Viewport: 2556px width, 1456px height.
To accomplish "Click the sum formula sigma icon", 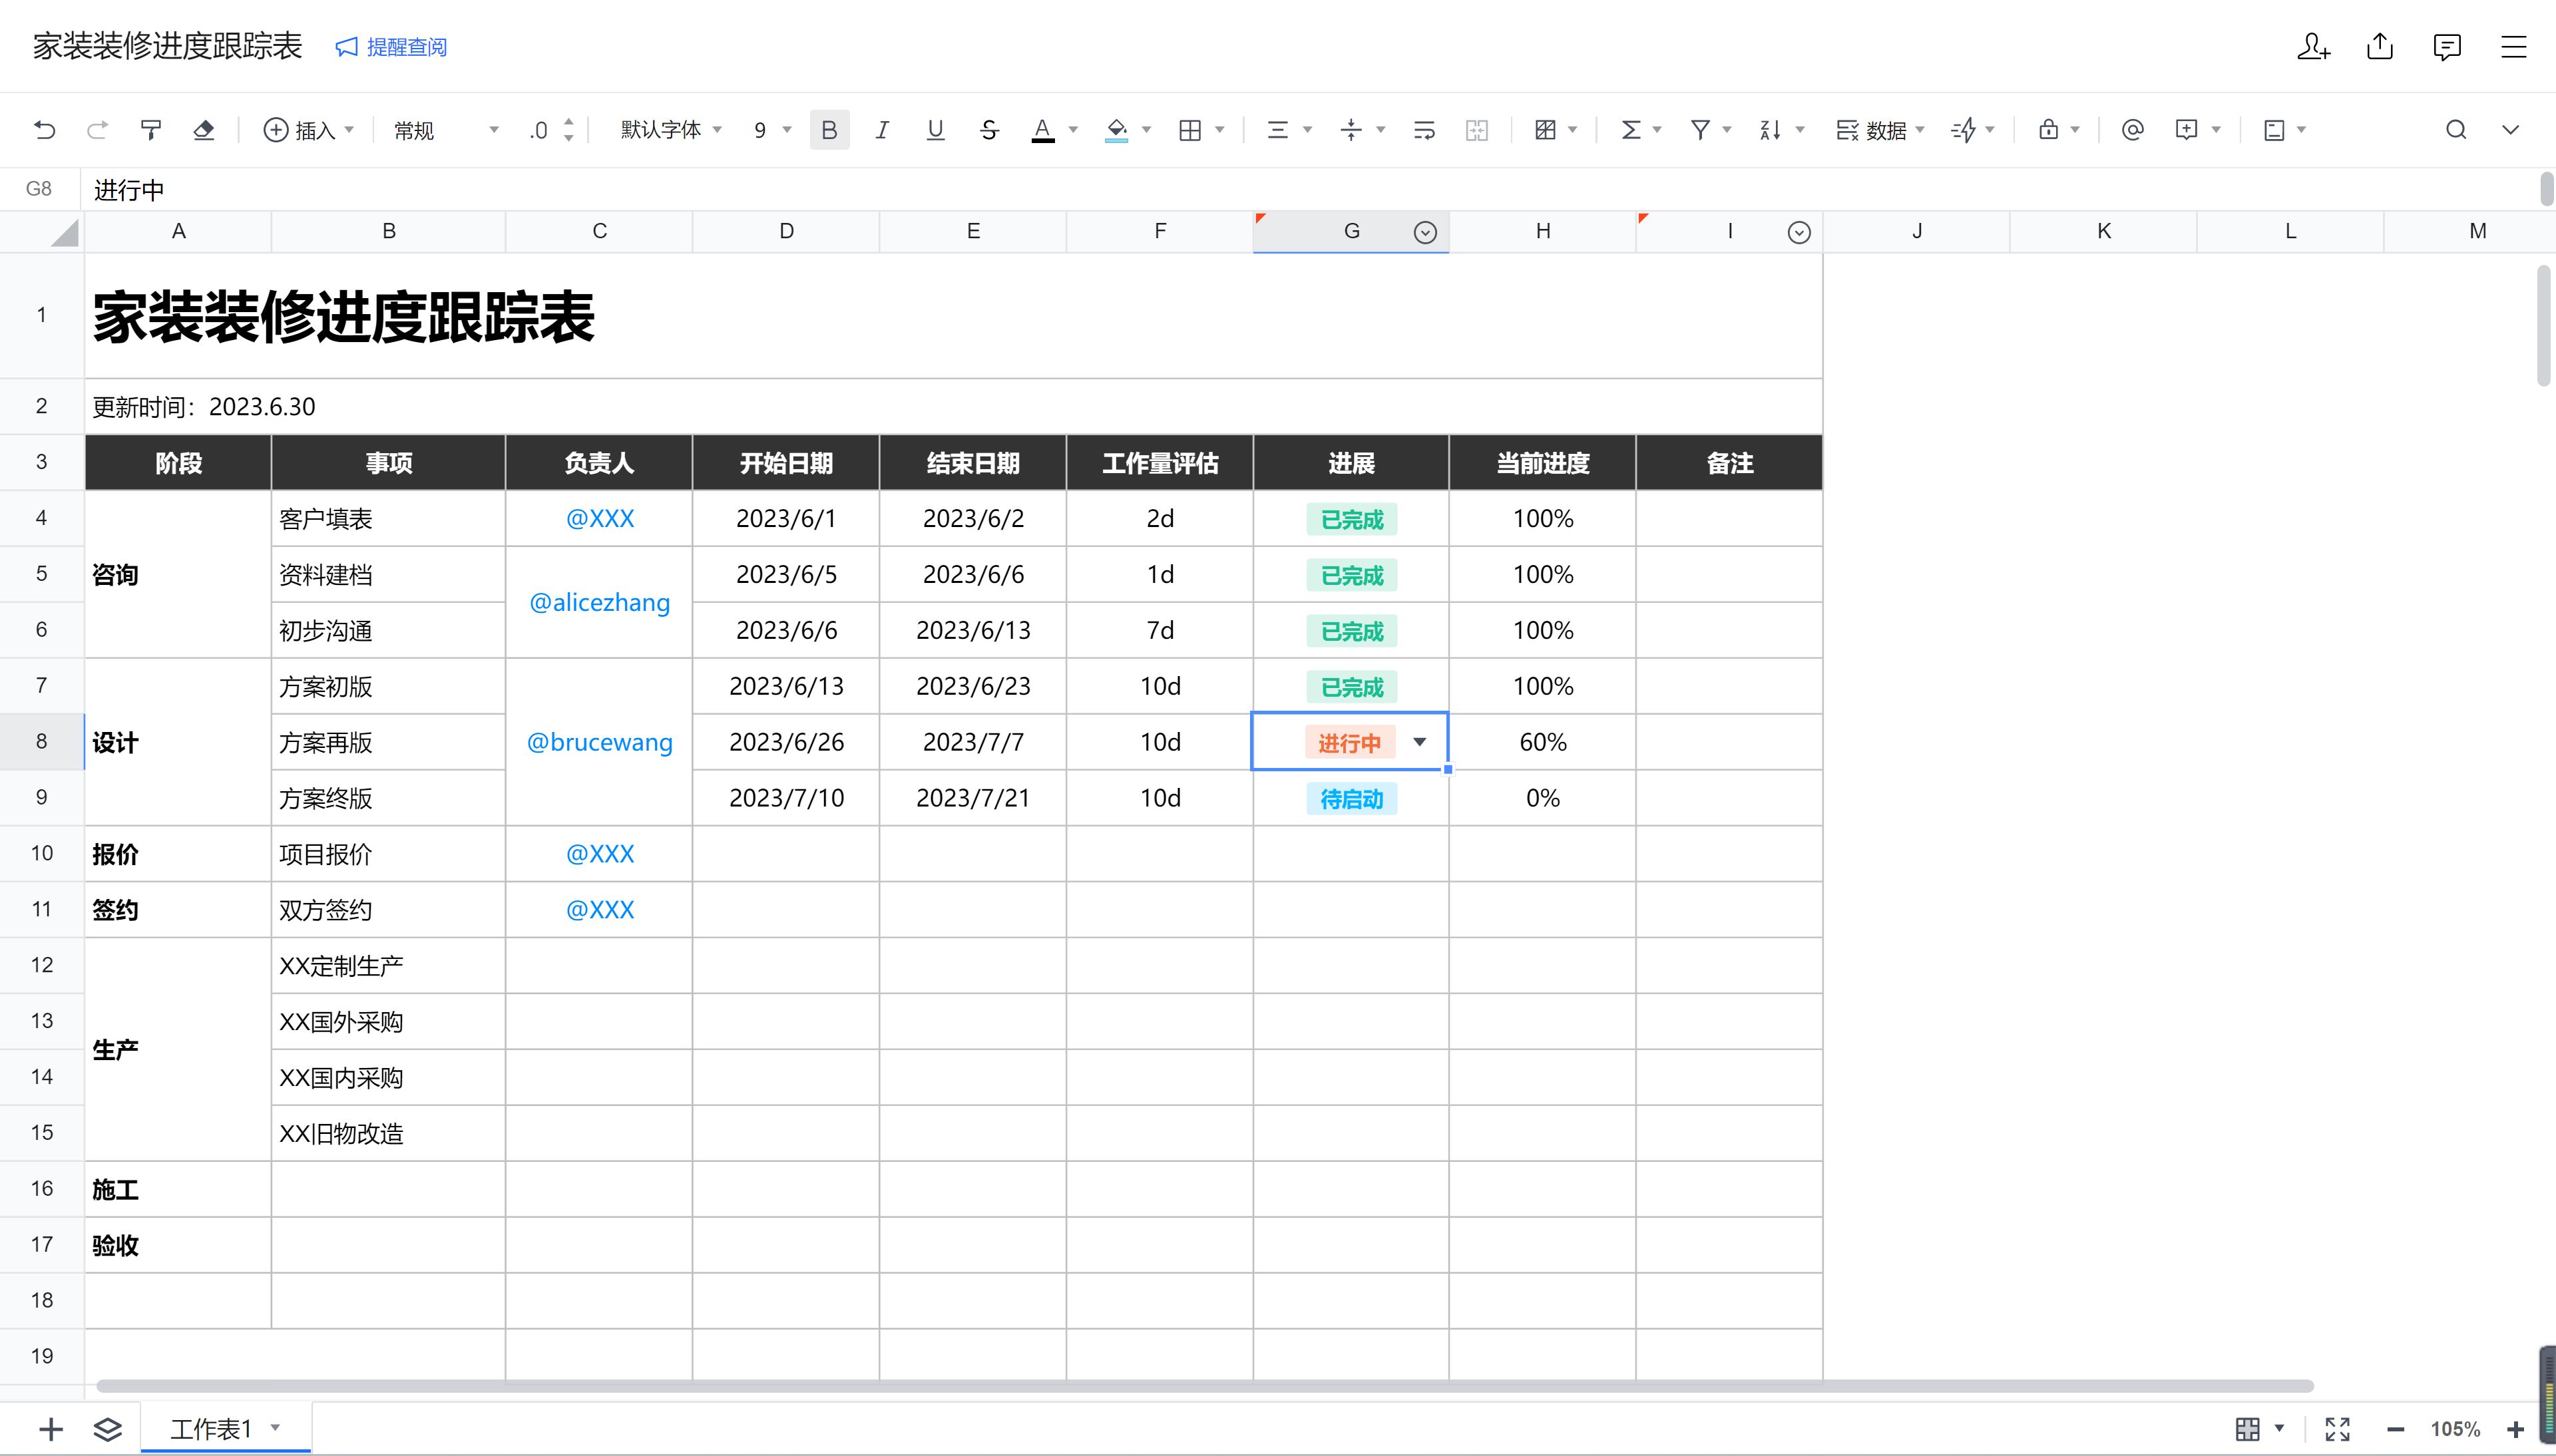I will pyautogui.click(x=1630, y=130).
